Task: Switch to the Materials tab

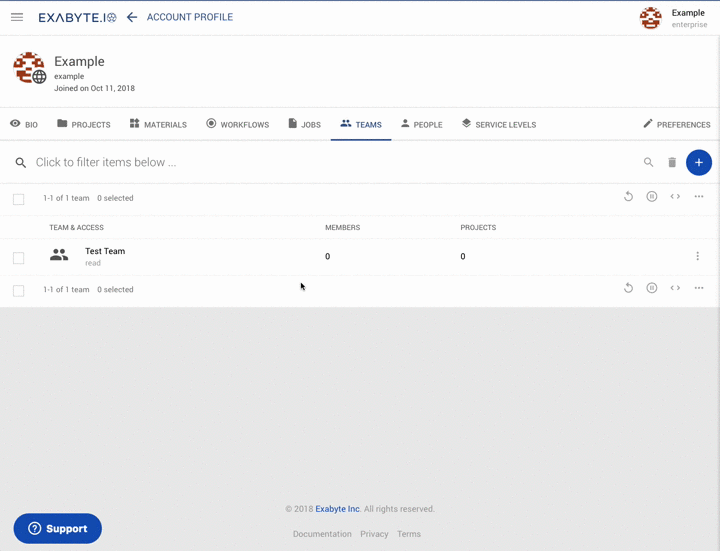Action: [158, 124]
